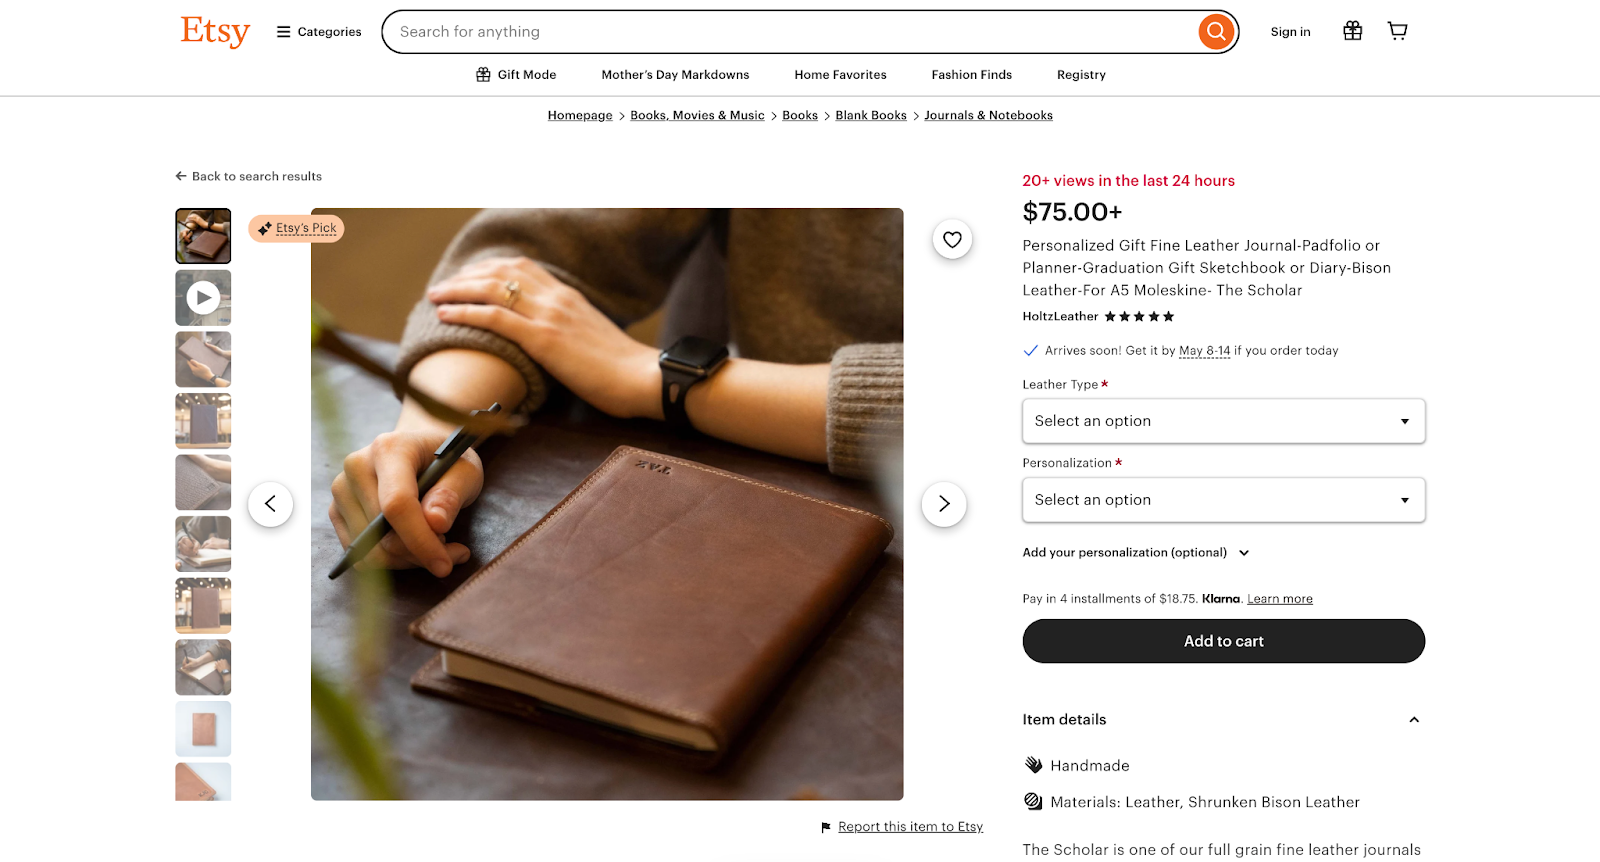
Task: Expand the Add your personalization section
Action: [x=1135, y=552]
